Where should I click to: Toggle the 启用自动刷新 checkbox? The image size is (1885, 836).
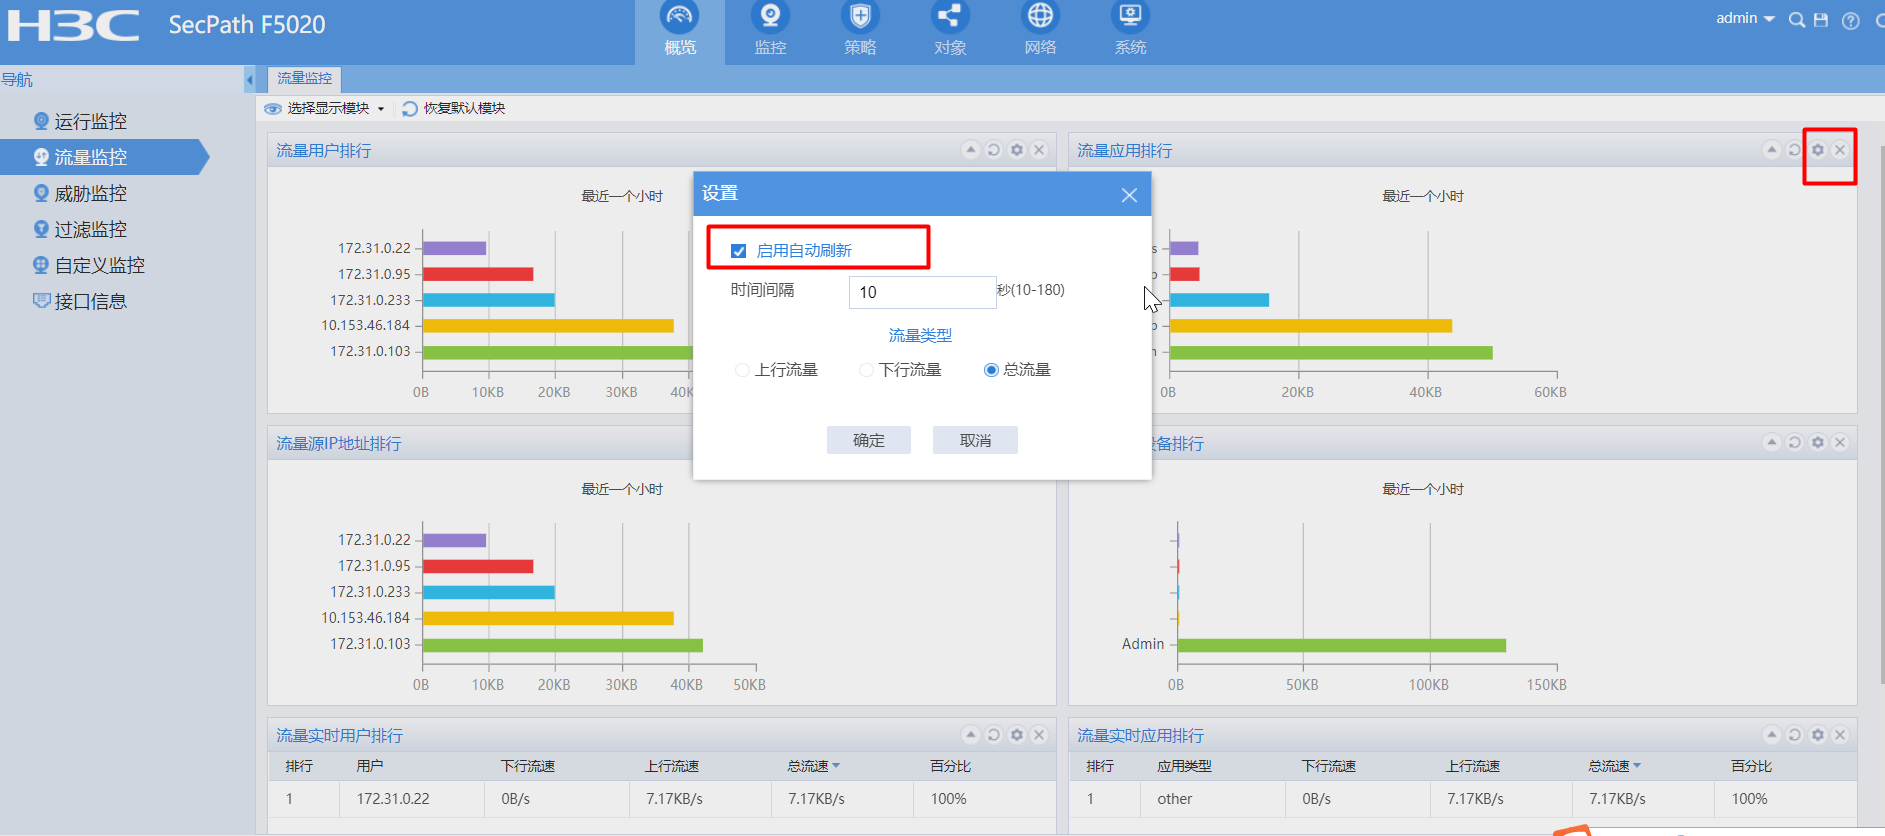(739, 251)
